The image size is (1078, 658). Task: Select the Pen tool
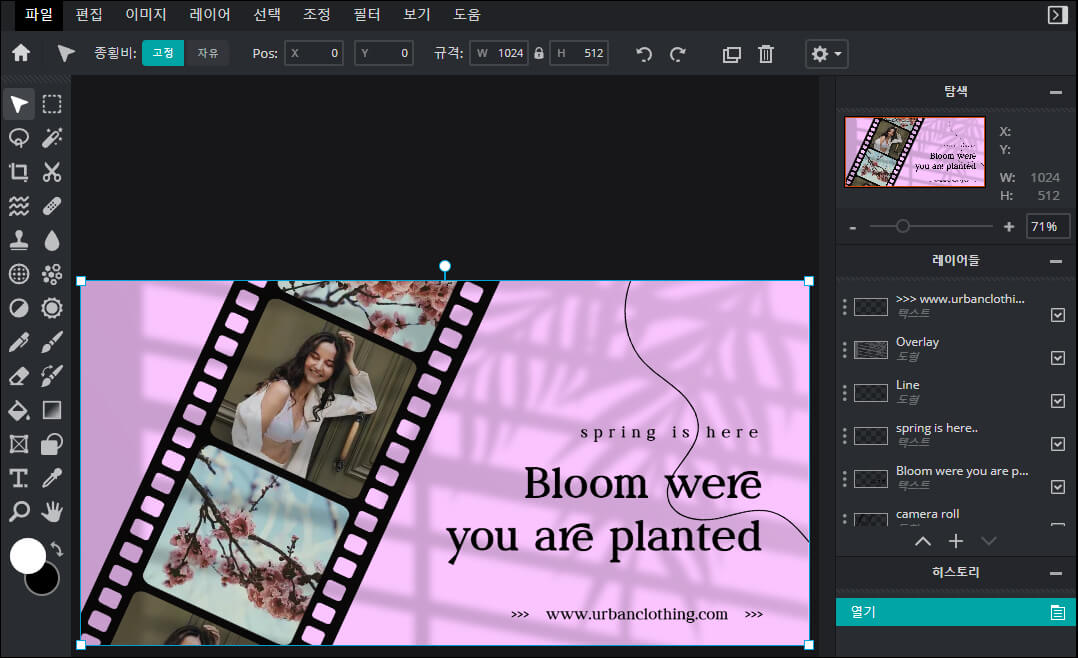tap(19, 342)
